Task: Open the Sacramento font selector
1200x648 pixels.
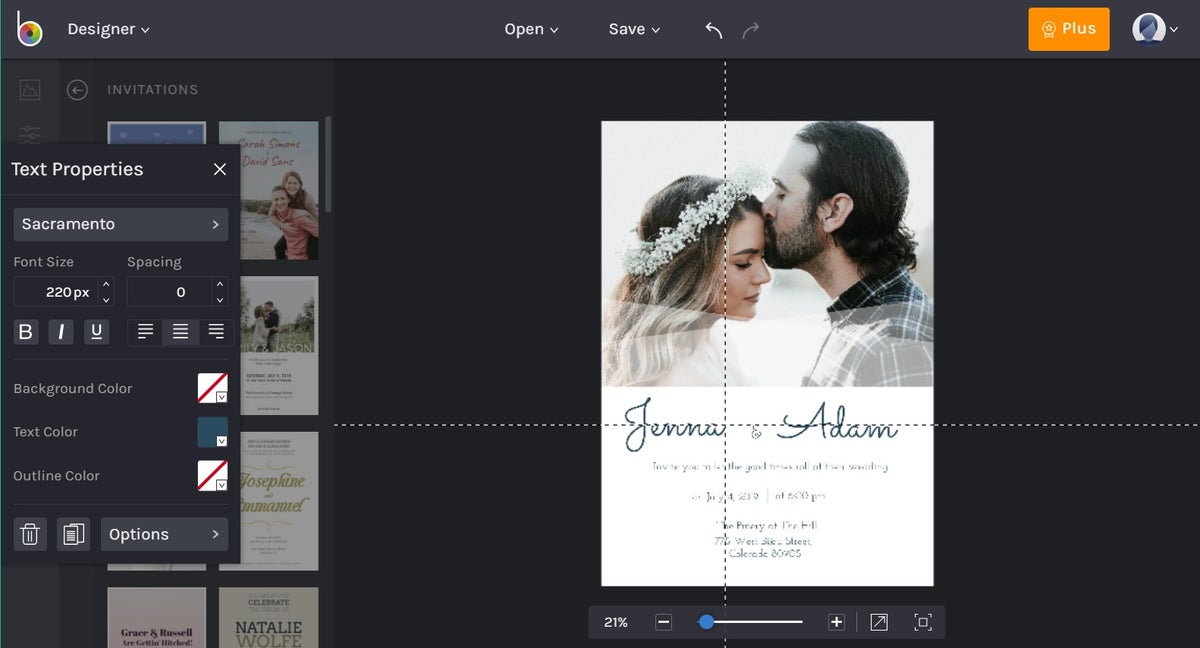Action: (120, 224)
